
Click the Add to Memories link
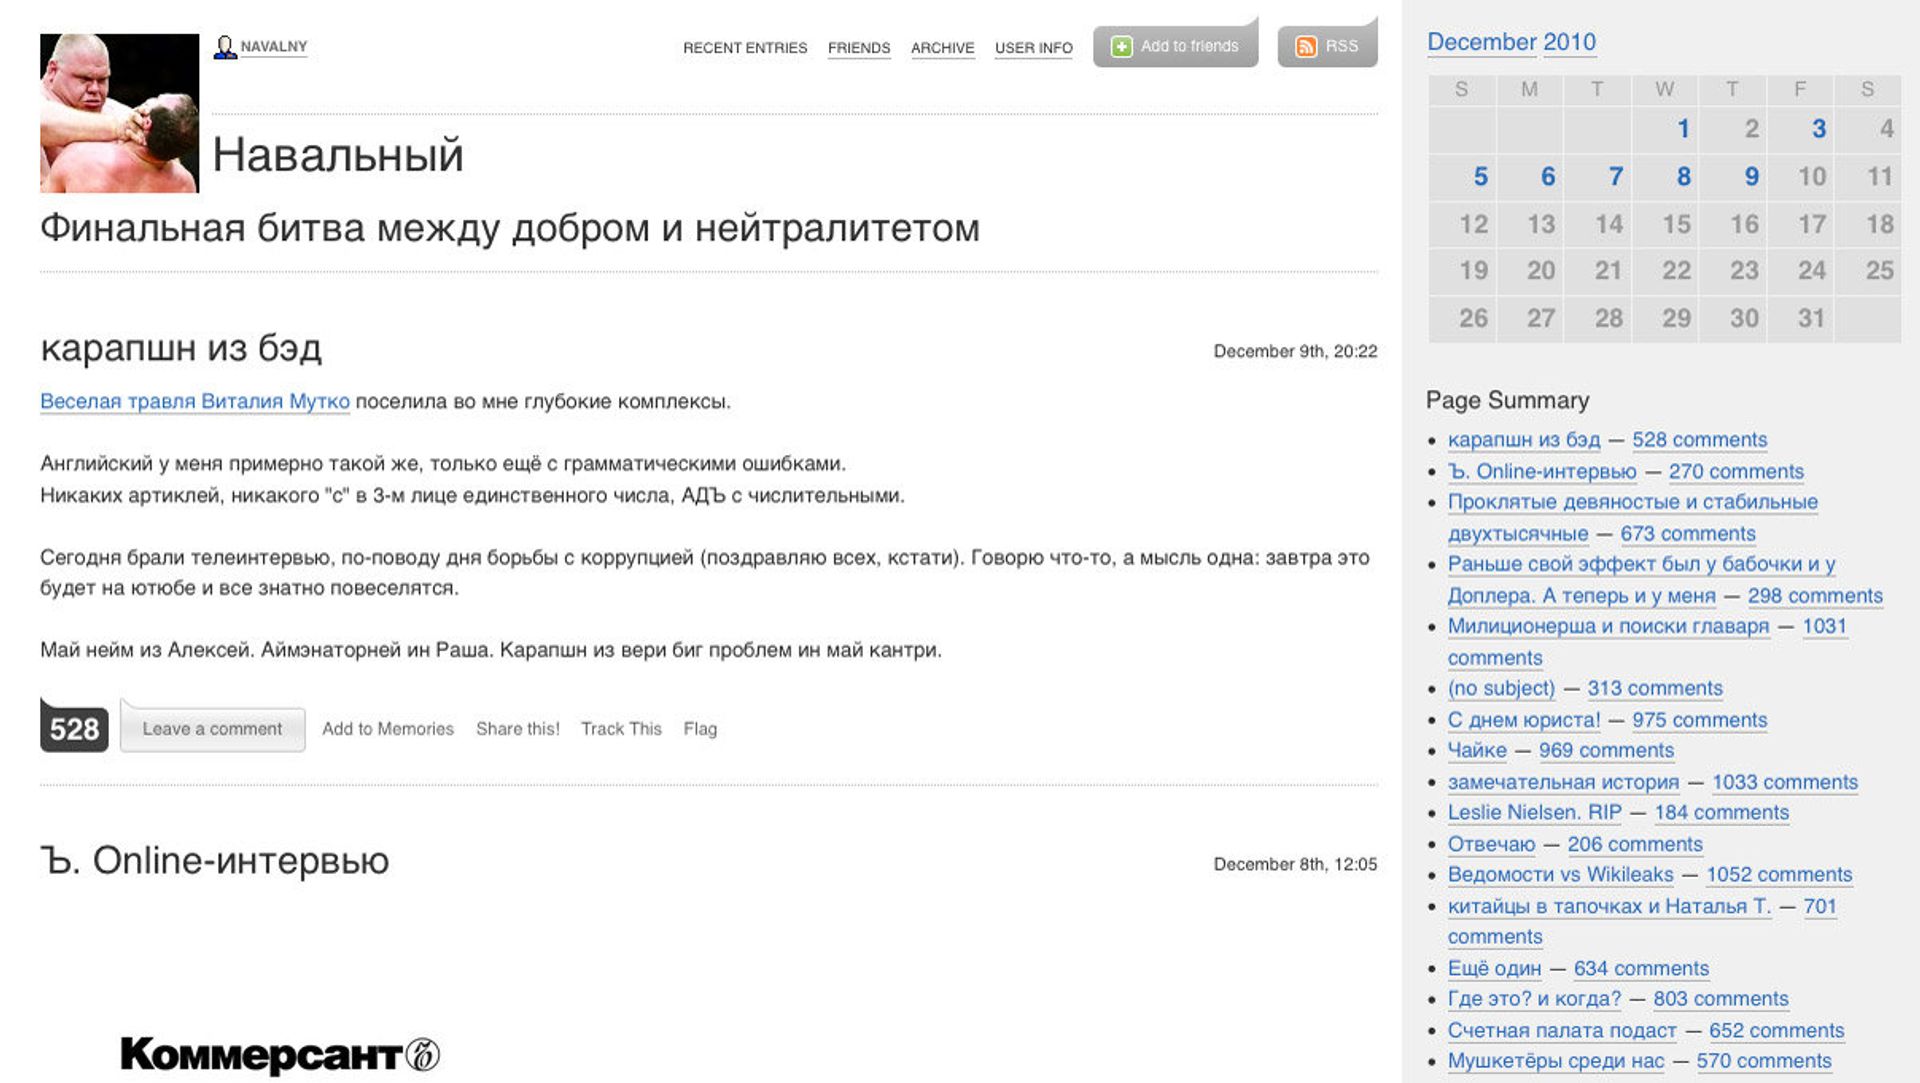click(x=388, y=729)
